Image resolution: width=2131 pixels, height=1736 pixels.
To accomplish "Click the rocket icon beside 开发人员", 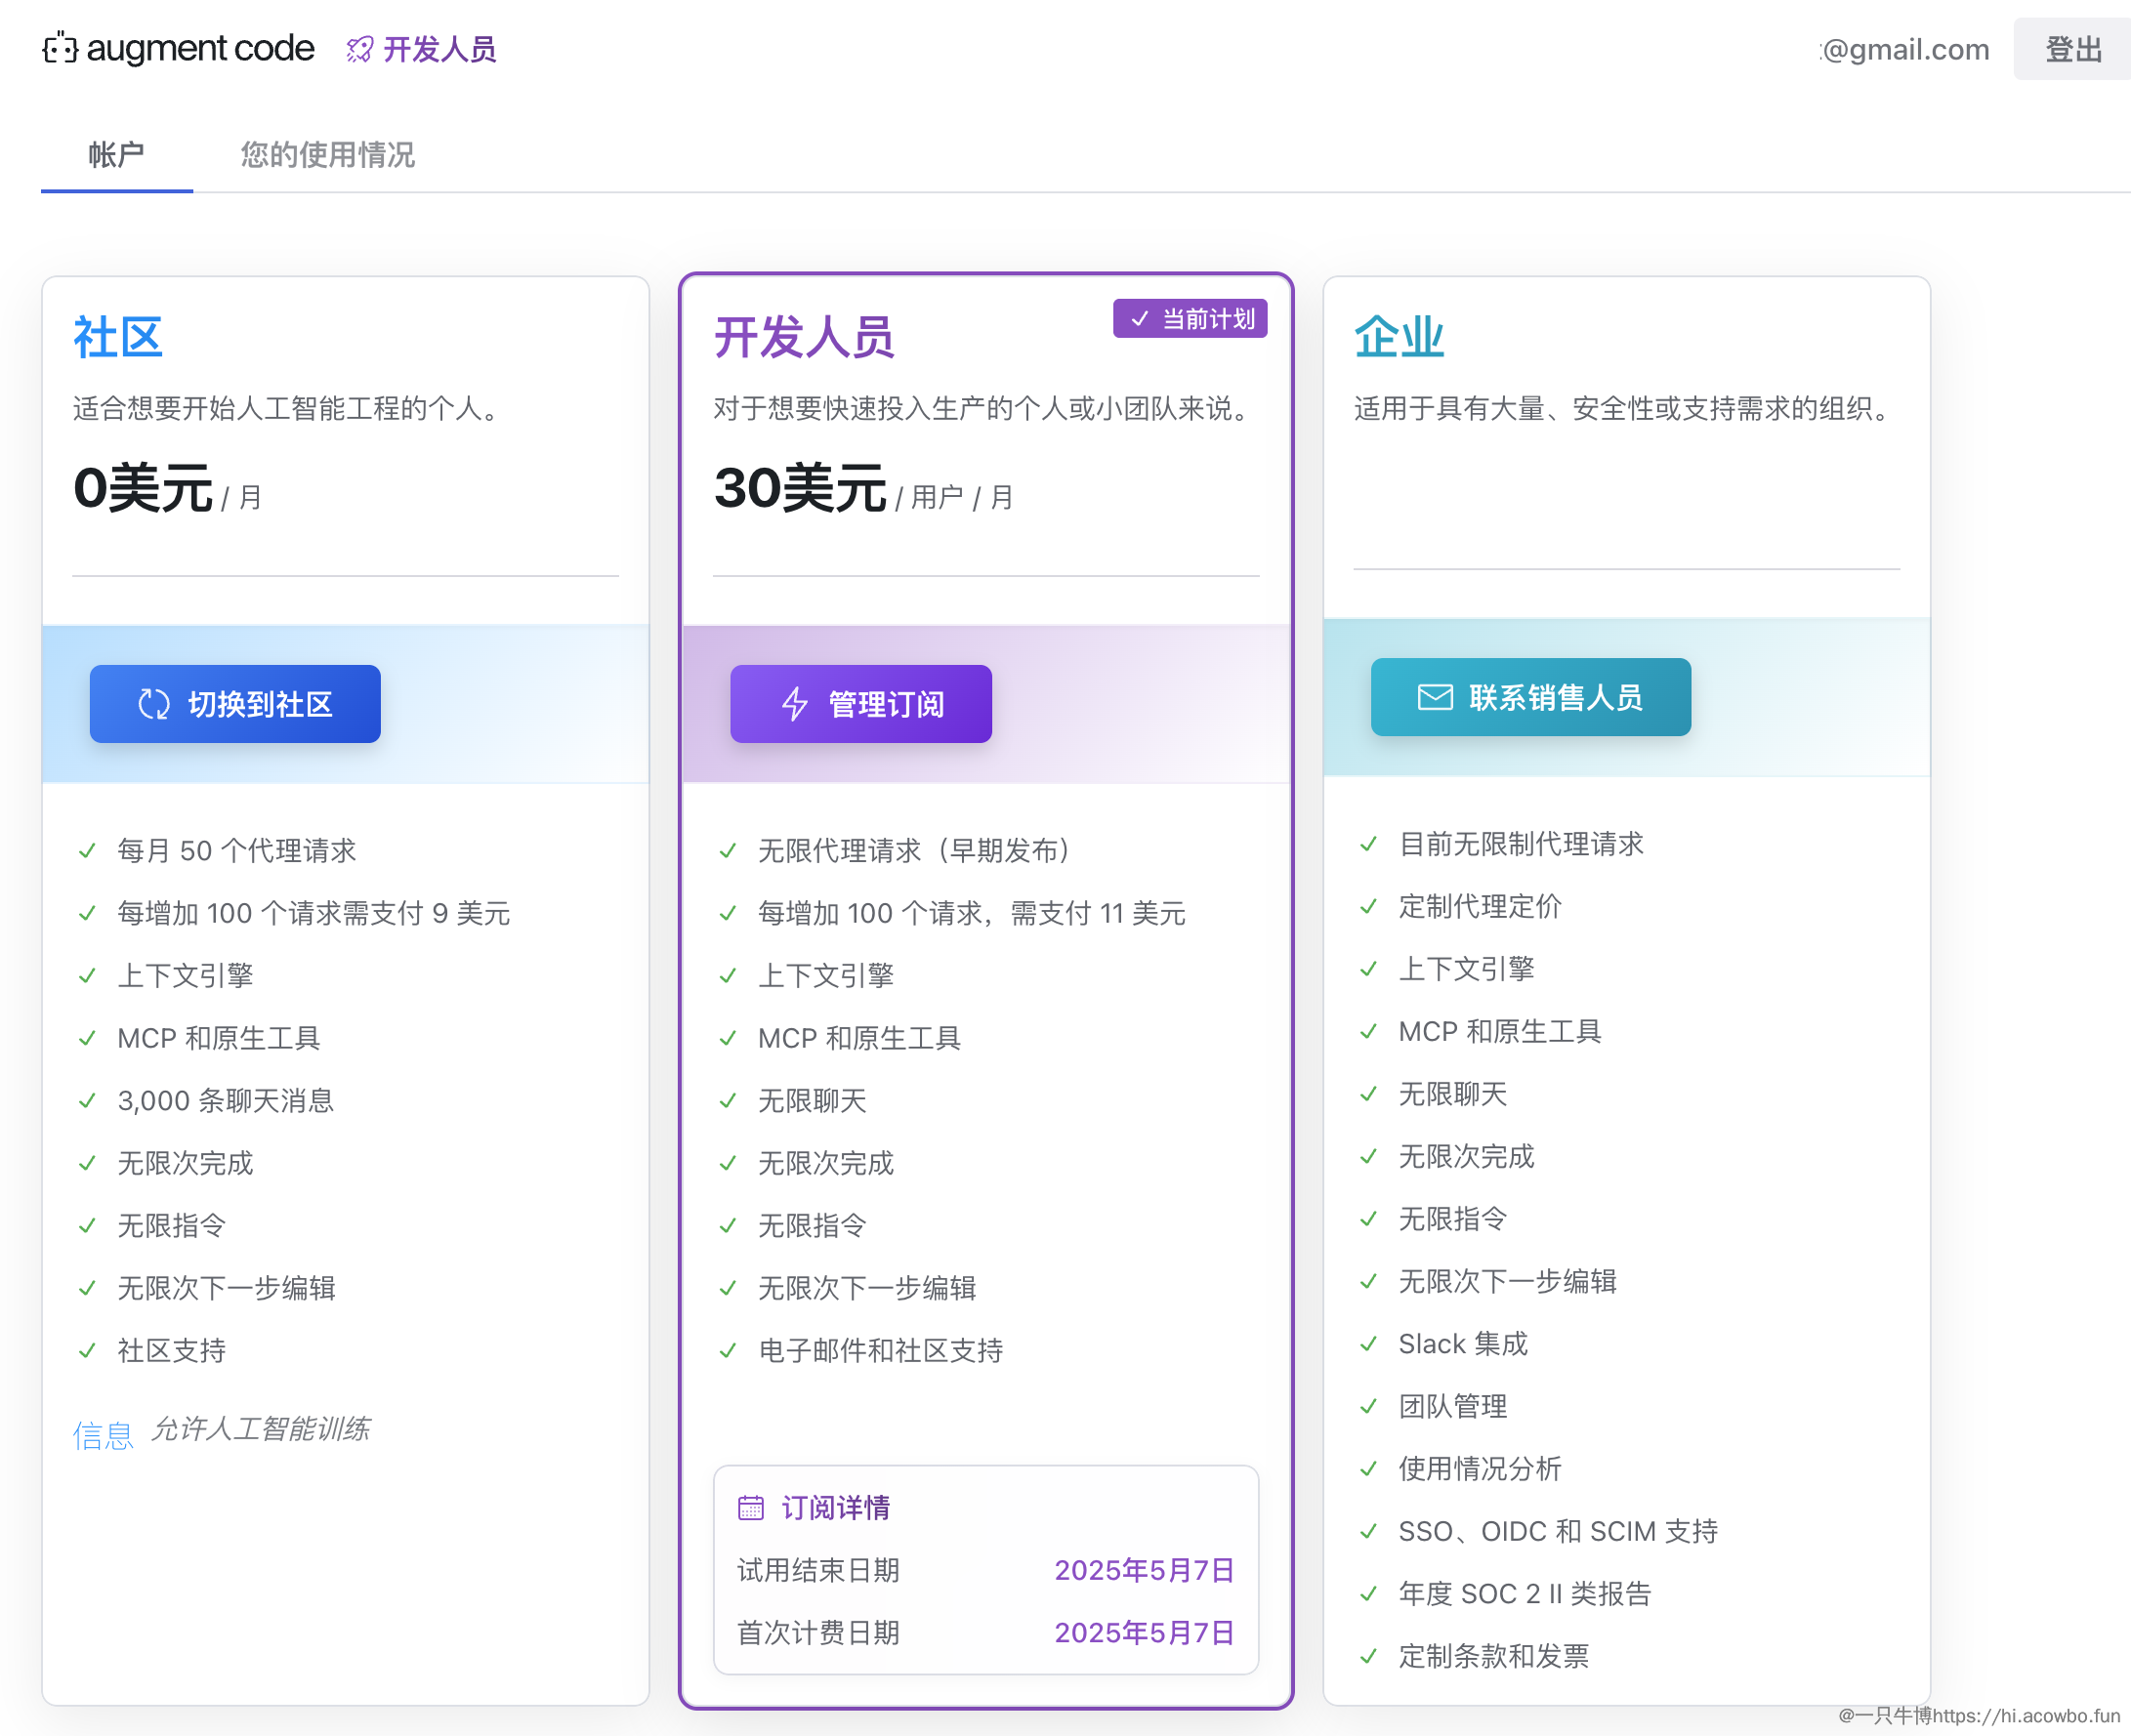I will pyautogui.click(x=360, y=49).
